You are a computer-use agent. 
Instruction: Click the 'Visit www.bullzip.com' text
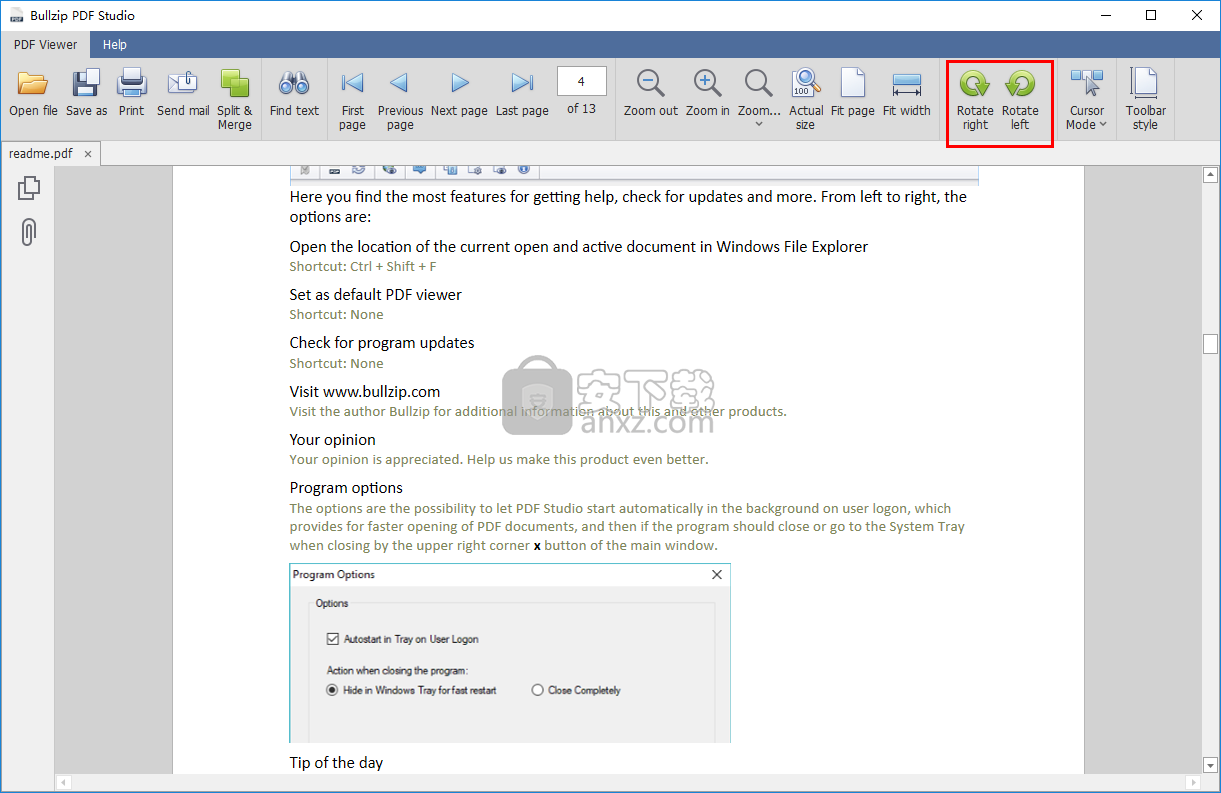pos(365,392)
